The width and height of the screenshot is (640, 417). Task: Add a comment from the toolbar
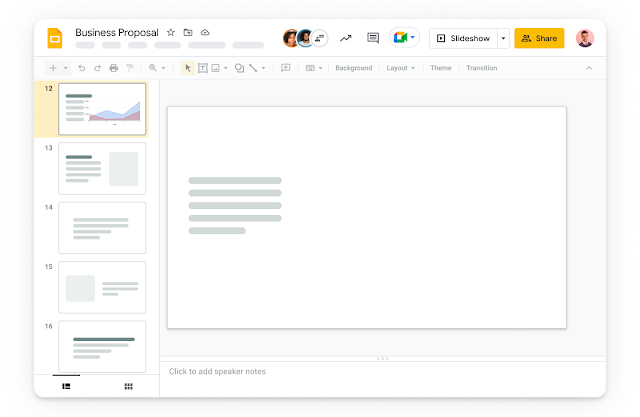tap(285, 68)
